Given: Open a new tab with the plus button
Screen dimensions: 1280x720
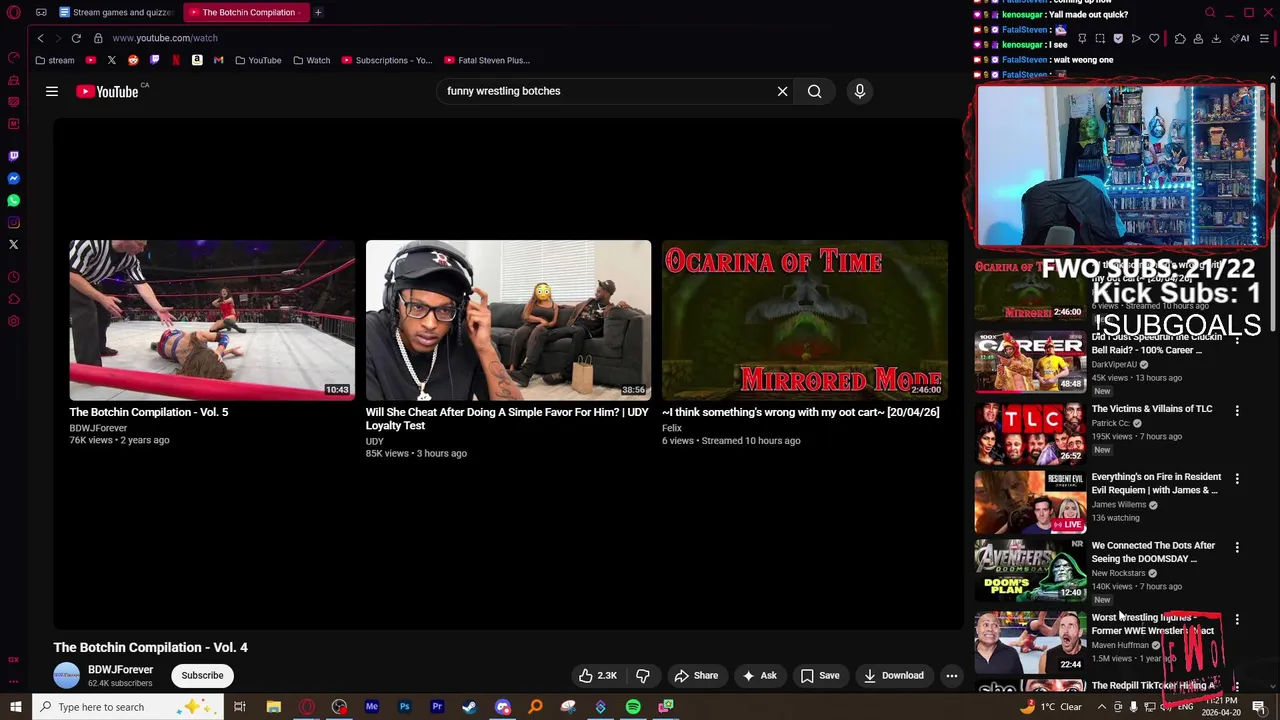Looking at the screenshot, I should pyautogui.click(x=318, y=12).
